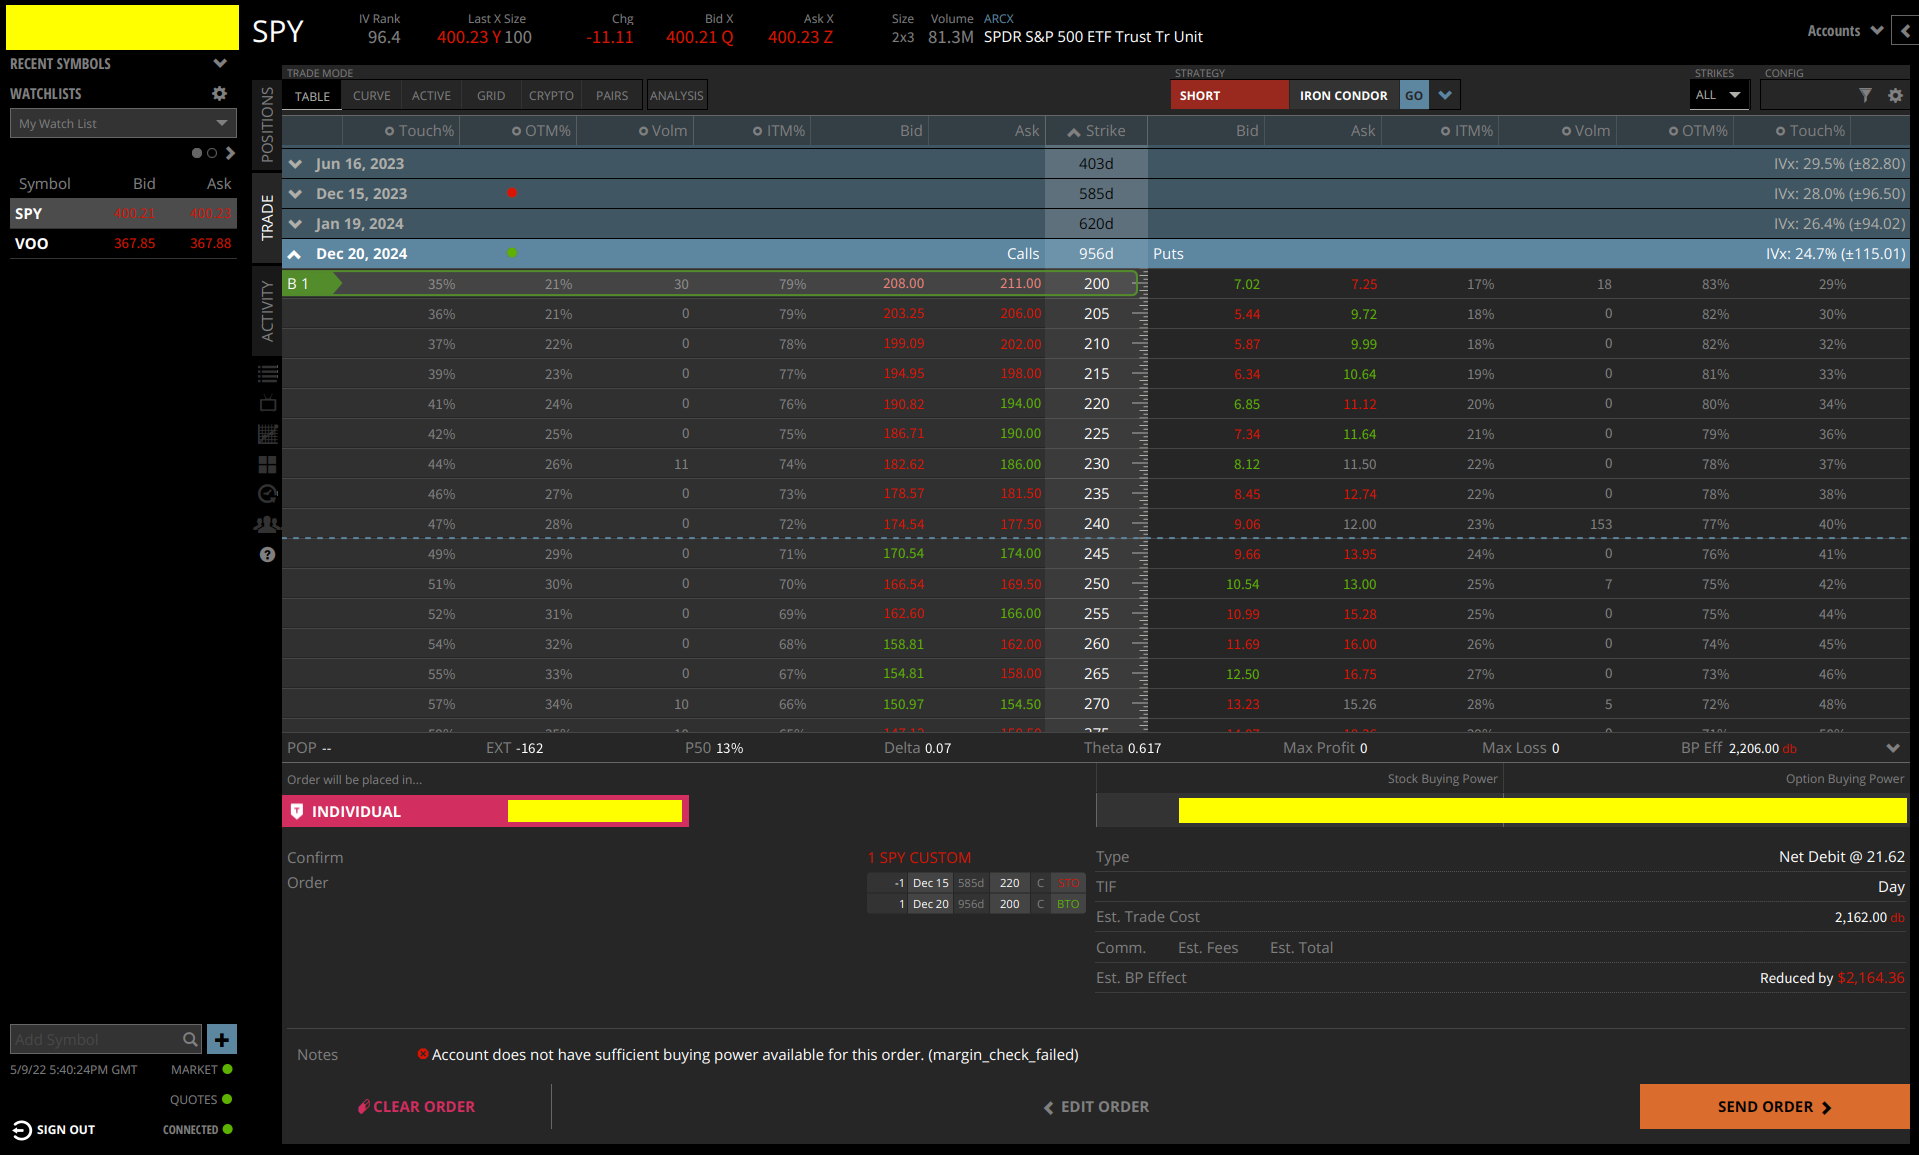Click the shield icon on INDIVIDUAL account

(x=297, y=811)
